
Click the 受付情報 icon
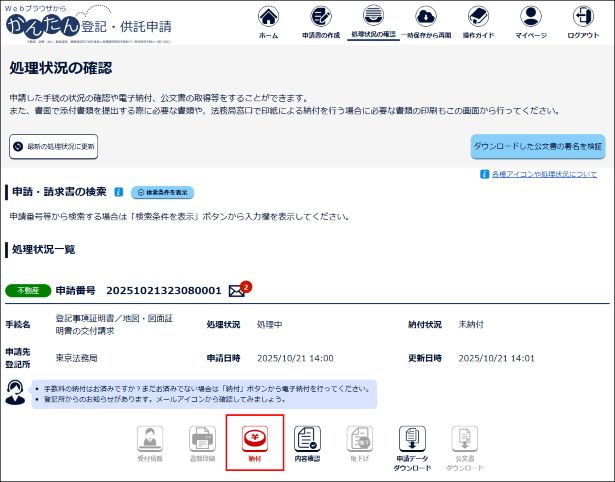[150, 439]
